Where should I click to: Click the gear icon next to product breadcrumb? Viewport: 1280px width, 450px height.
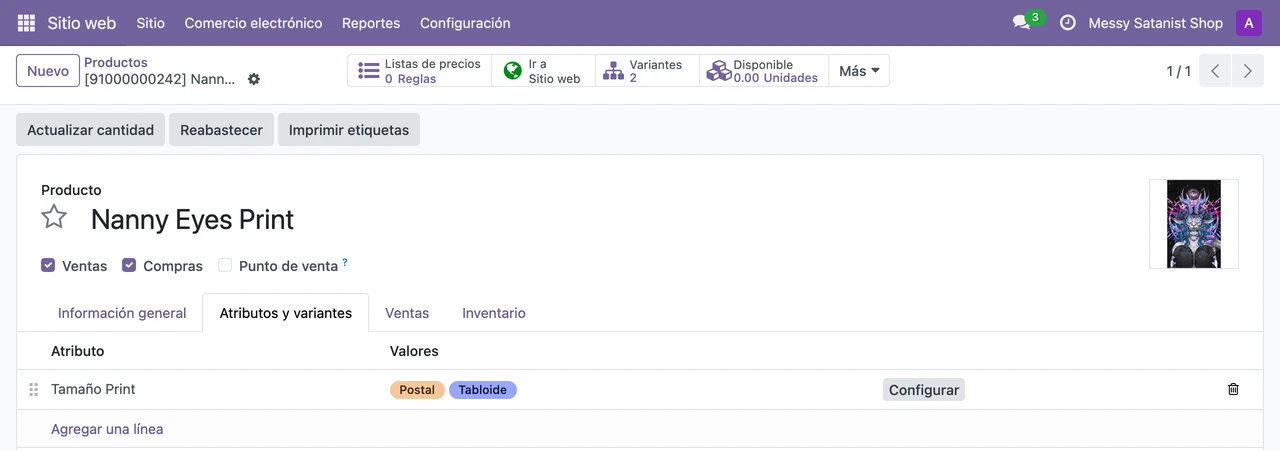pyautogui.click(x=254, y=79)
